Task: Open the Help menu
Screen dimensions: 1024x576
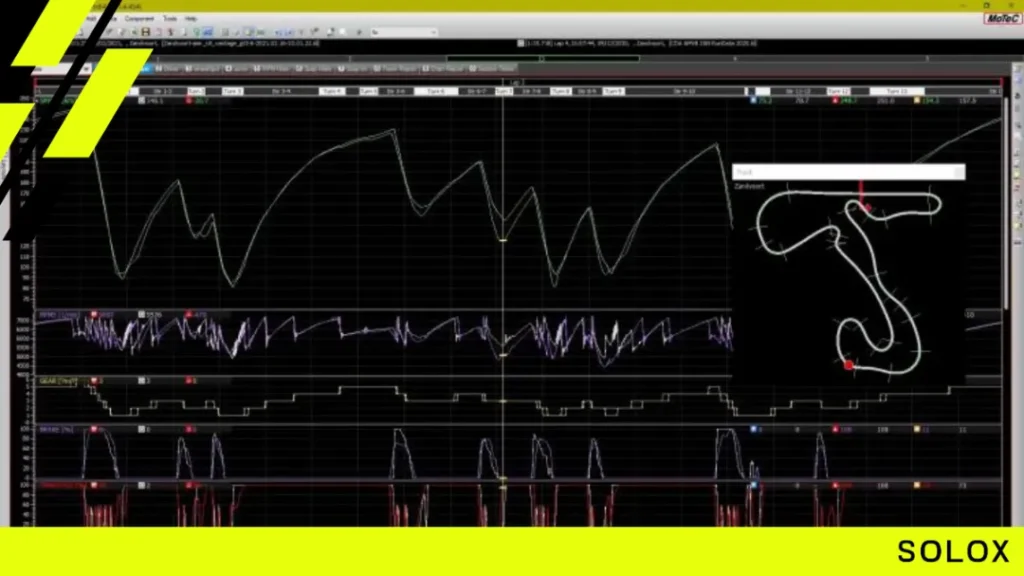Action: click(191, 19)
